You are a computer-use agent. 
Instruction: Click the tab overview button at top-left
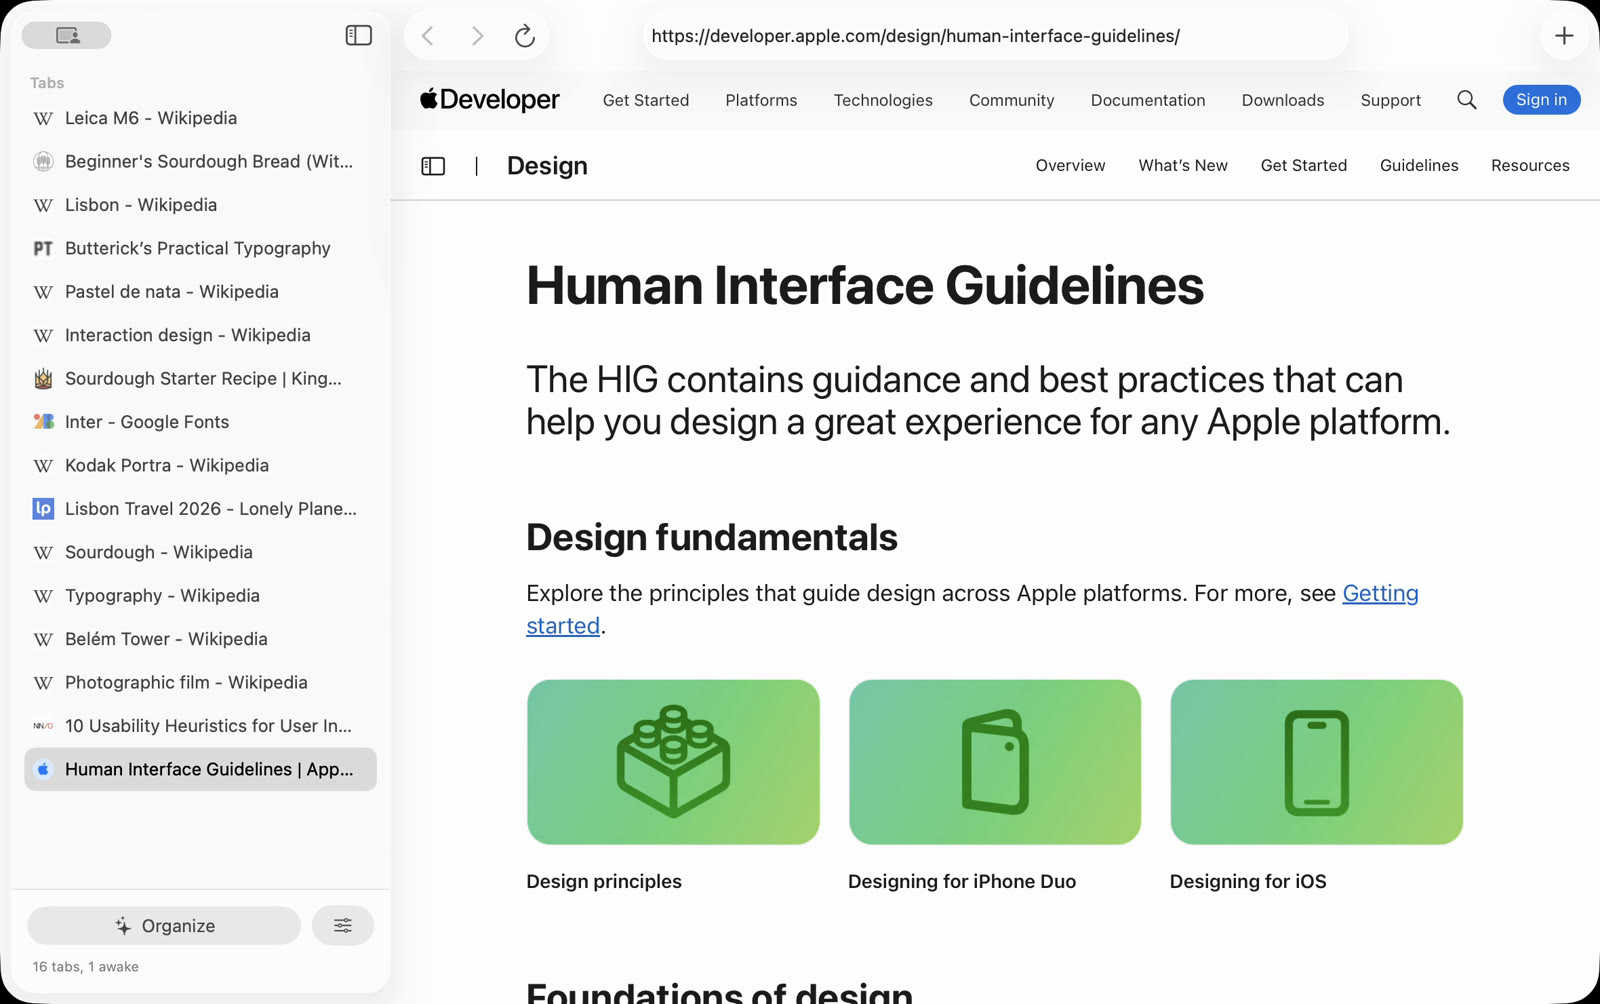pyautogui.click(x=67, y=35)
